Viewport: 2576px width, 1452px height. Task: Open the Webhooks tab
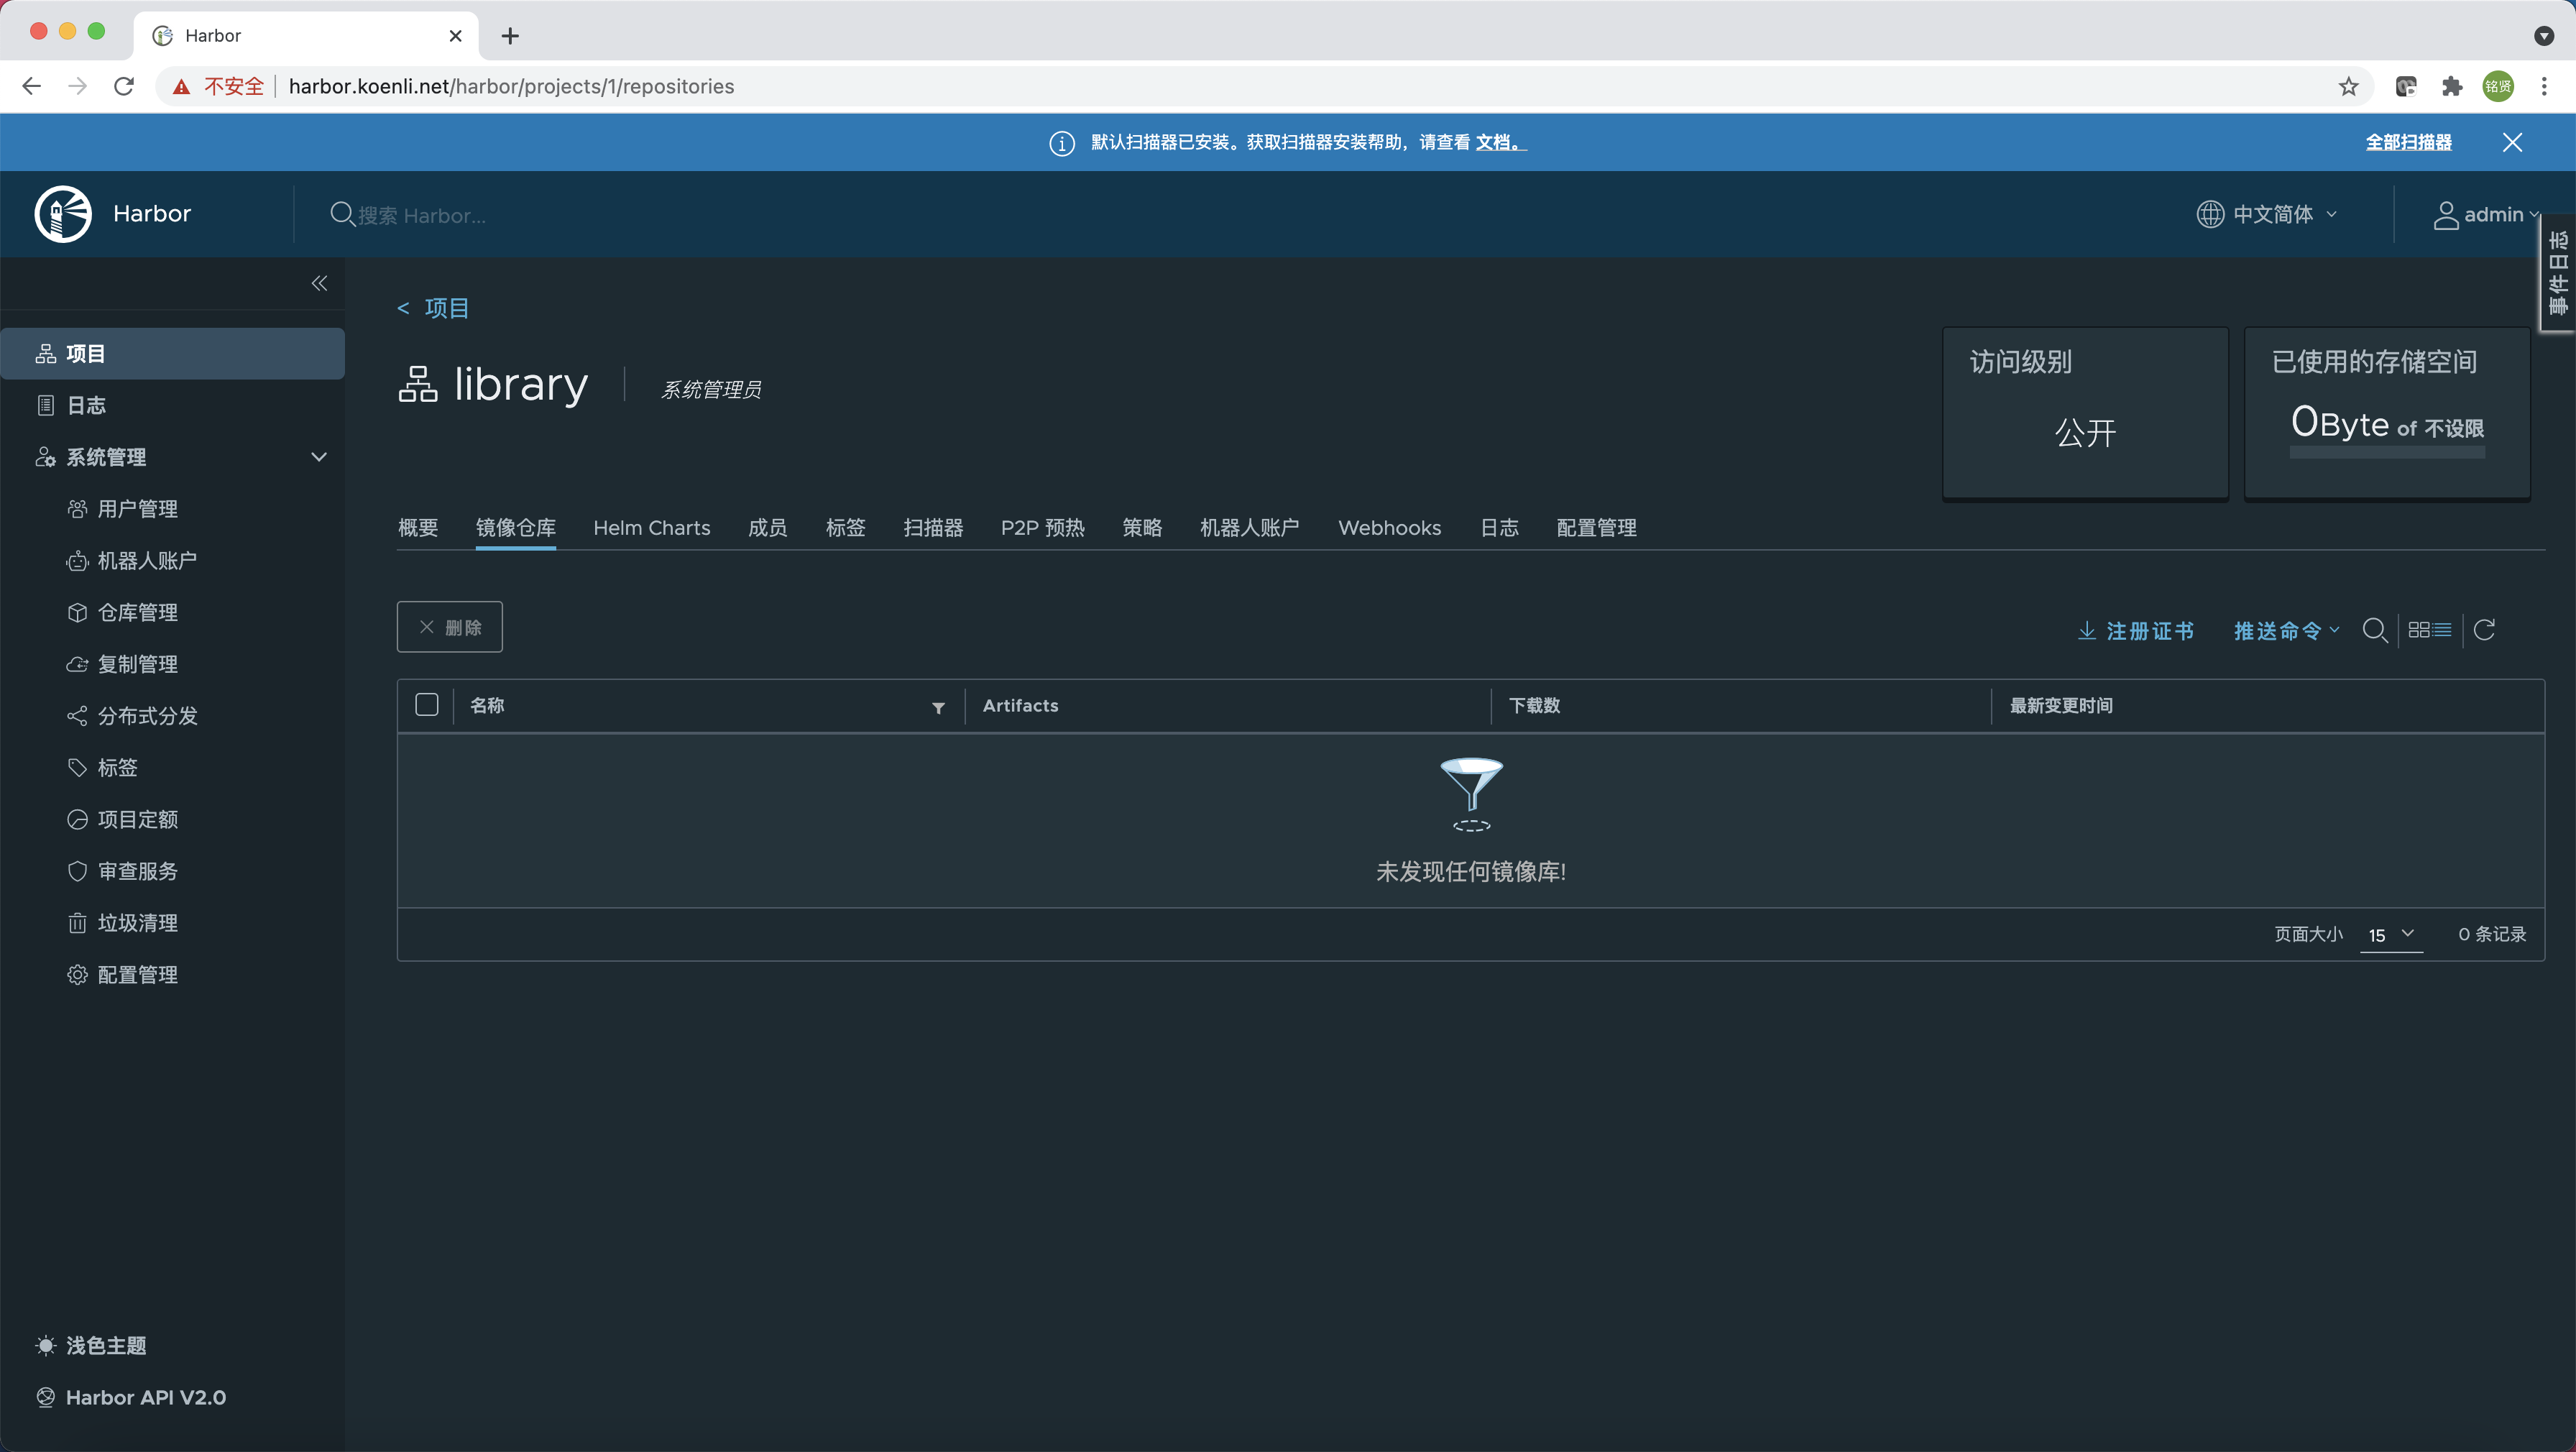click(x=1389, y=527)
